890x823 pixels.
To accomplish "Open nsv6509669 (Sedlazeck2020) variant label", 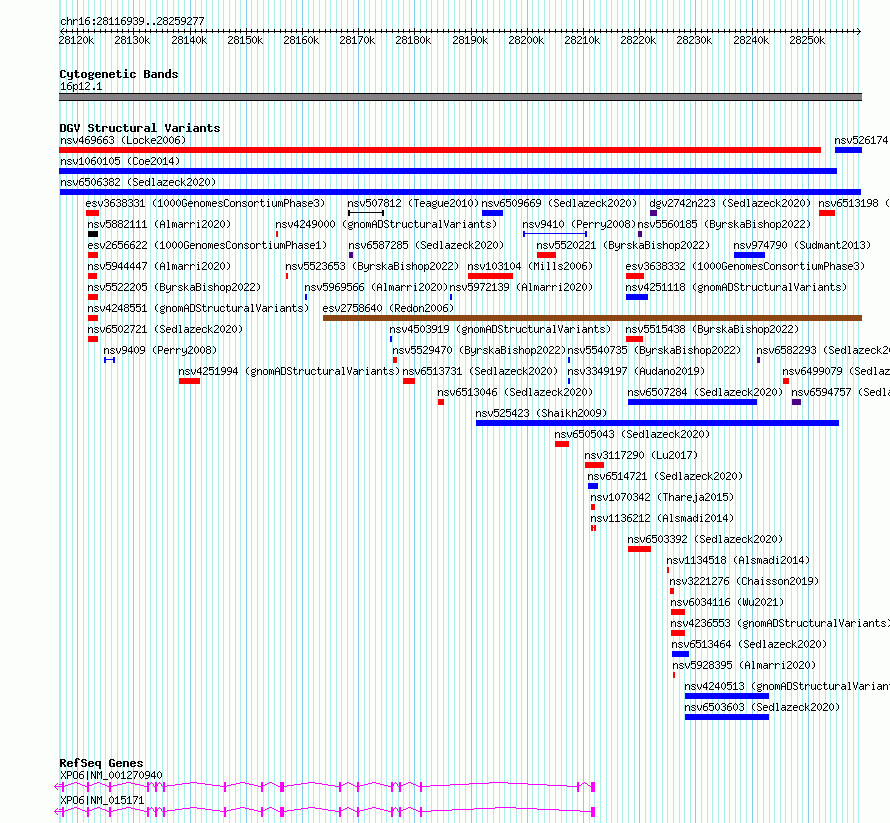I will (559, 203).
